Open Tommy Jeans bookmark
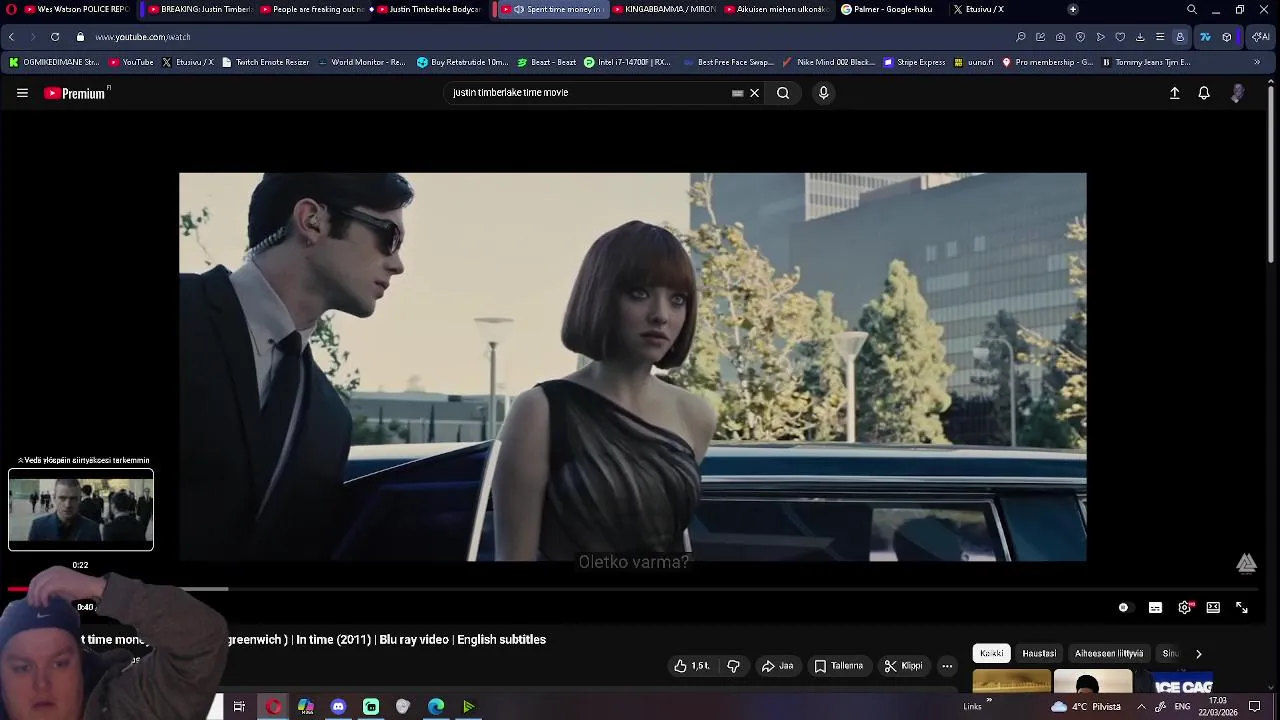Screen dimensions: 1280x720 tap(1146, 62)
